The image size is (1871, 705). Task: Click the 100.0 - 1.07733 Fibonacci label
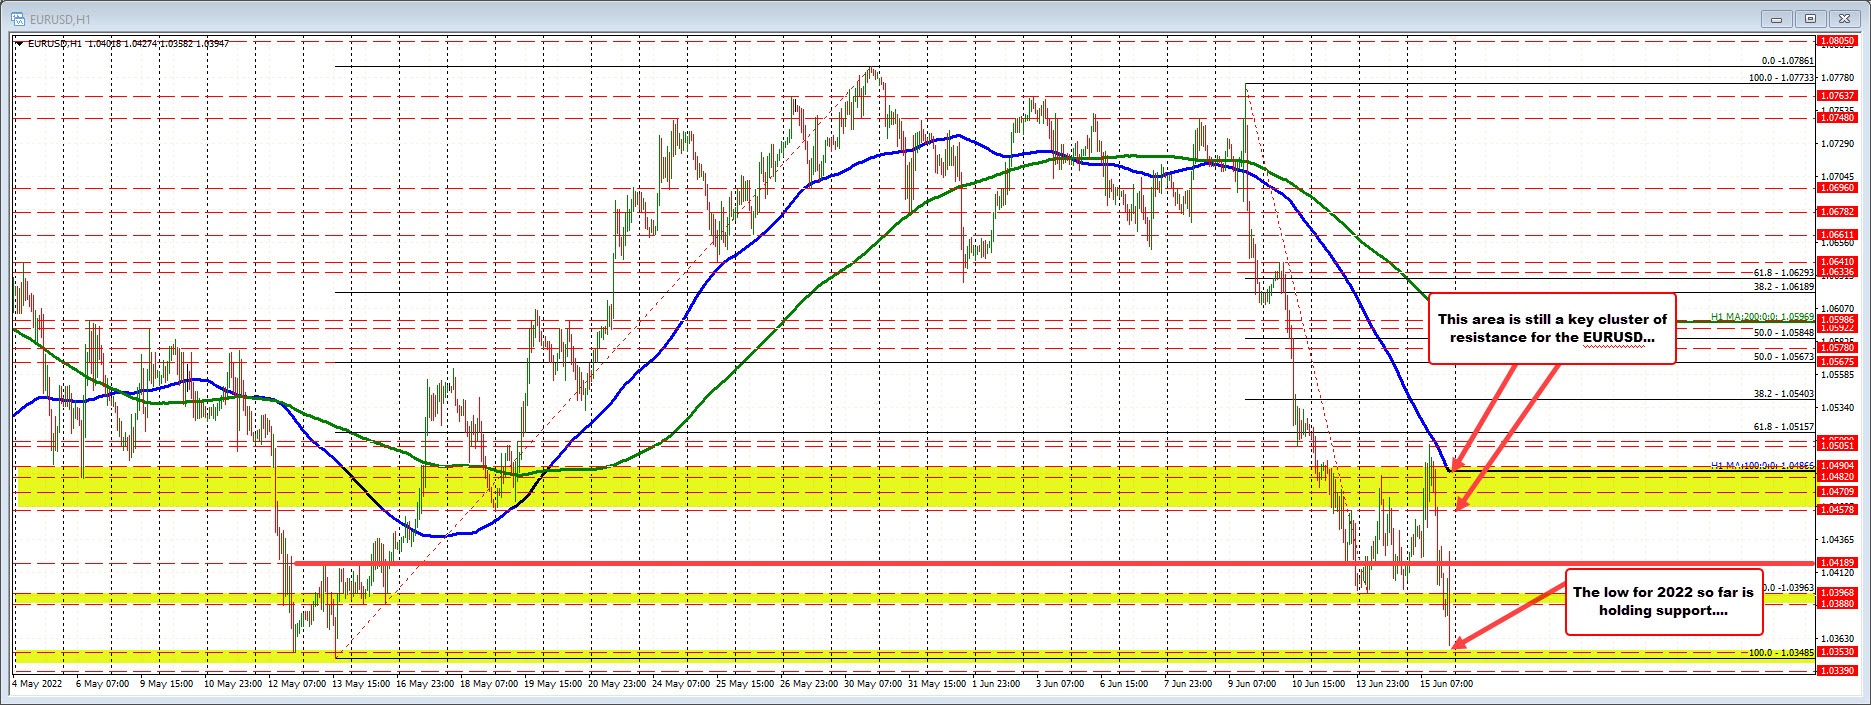click(1781, 77)
